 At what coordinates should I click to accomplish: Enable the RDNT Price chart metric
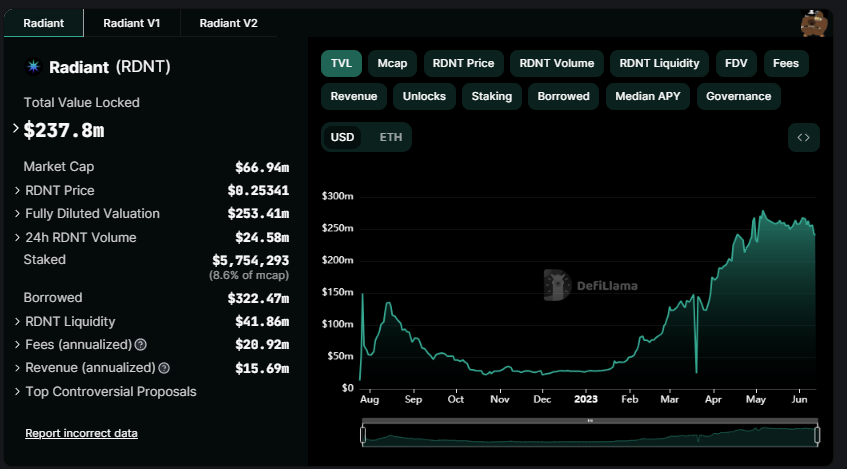[463, 63]
